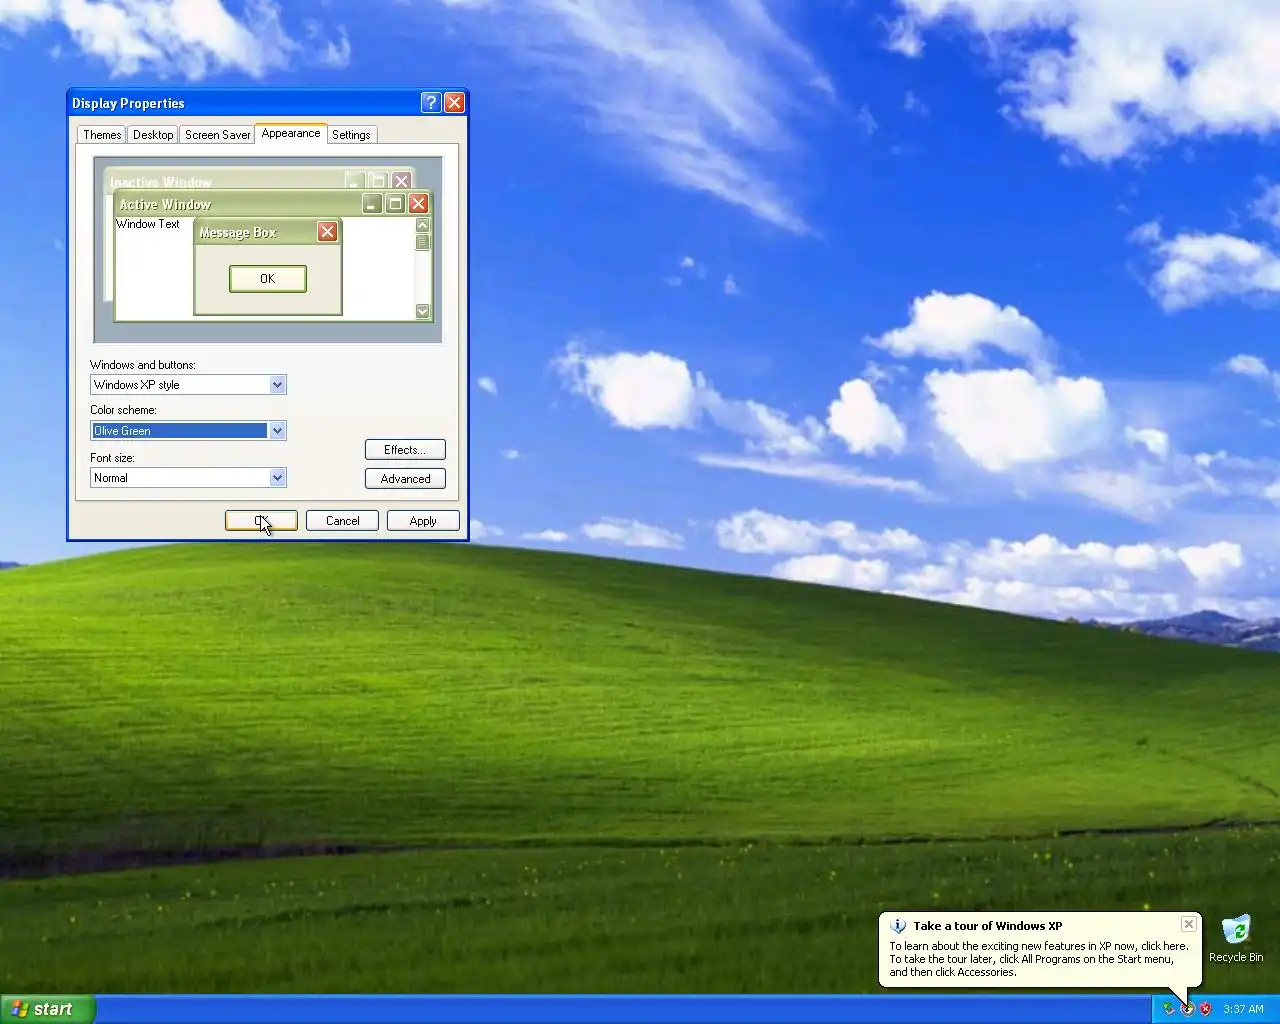The width and height of the screenshot is (1280, 1024).
Task: Switch to the Settings tab
Action: click(x=351, y=135)
